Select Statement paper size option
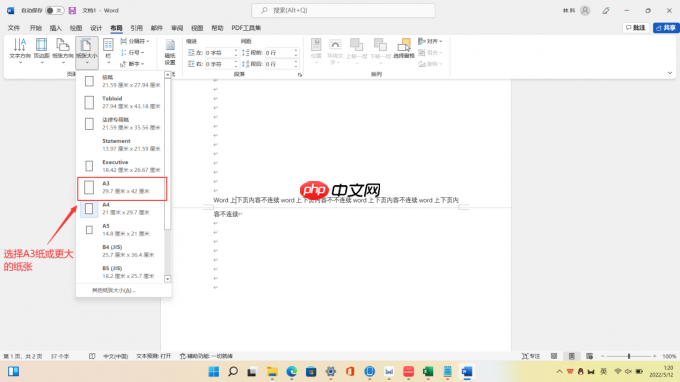The image size is (680, 382). (x=121, y=145)
